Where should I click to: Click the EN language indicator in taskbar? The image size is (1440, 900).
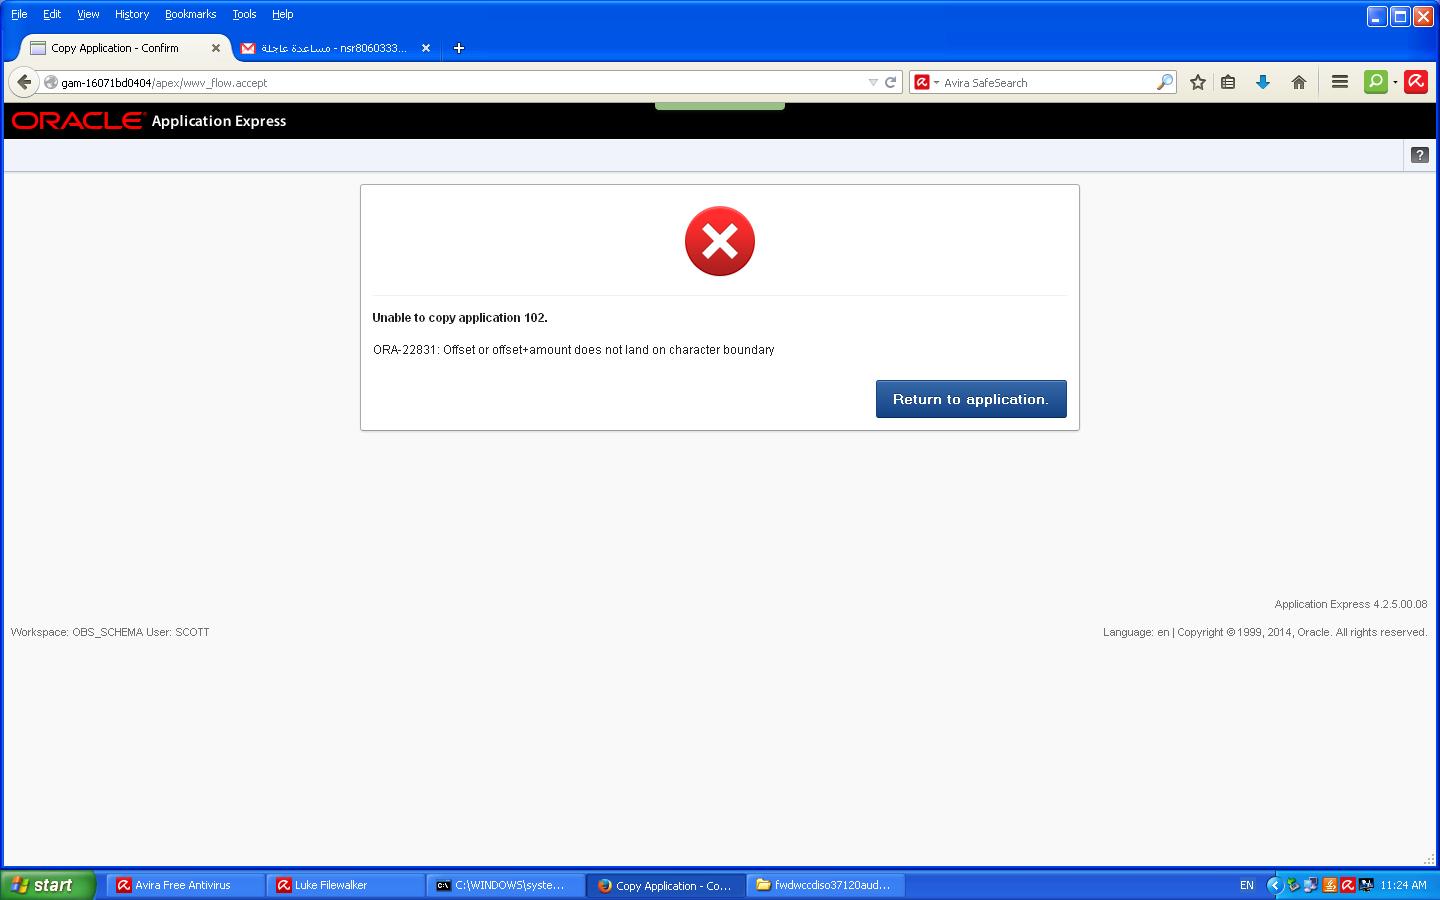tap(1247, 885)
